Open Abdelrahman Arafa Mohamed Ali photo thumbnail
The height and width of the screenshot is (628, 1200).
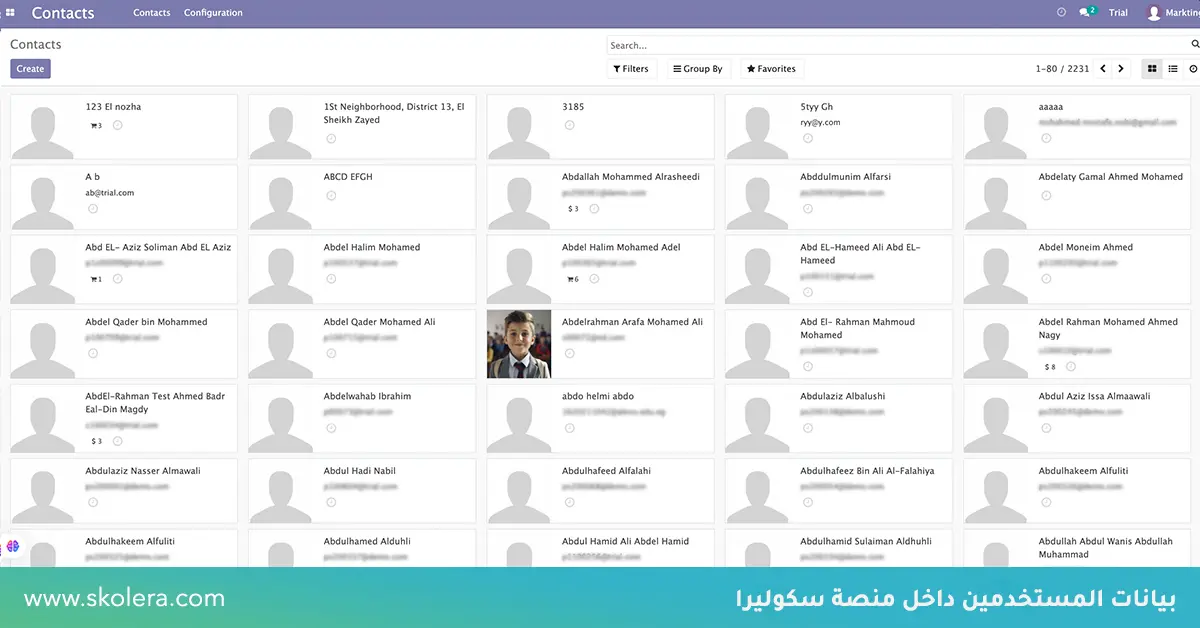coord(519,344)
